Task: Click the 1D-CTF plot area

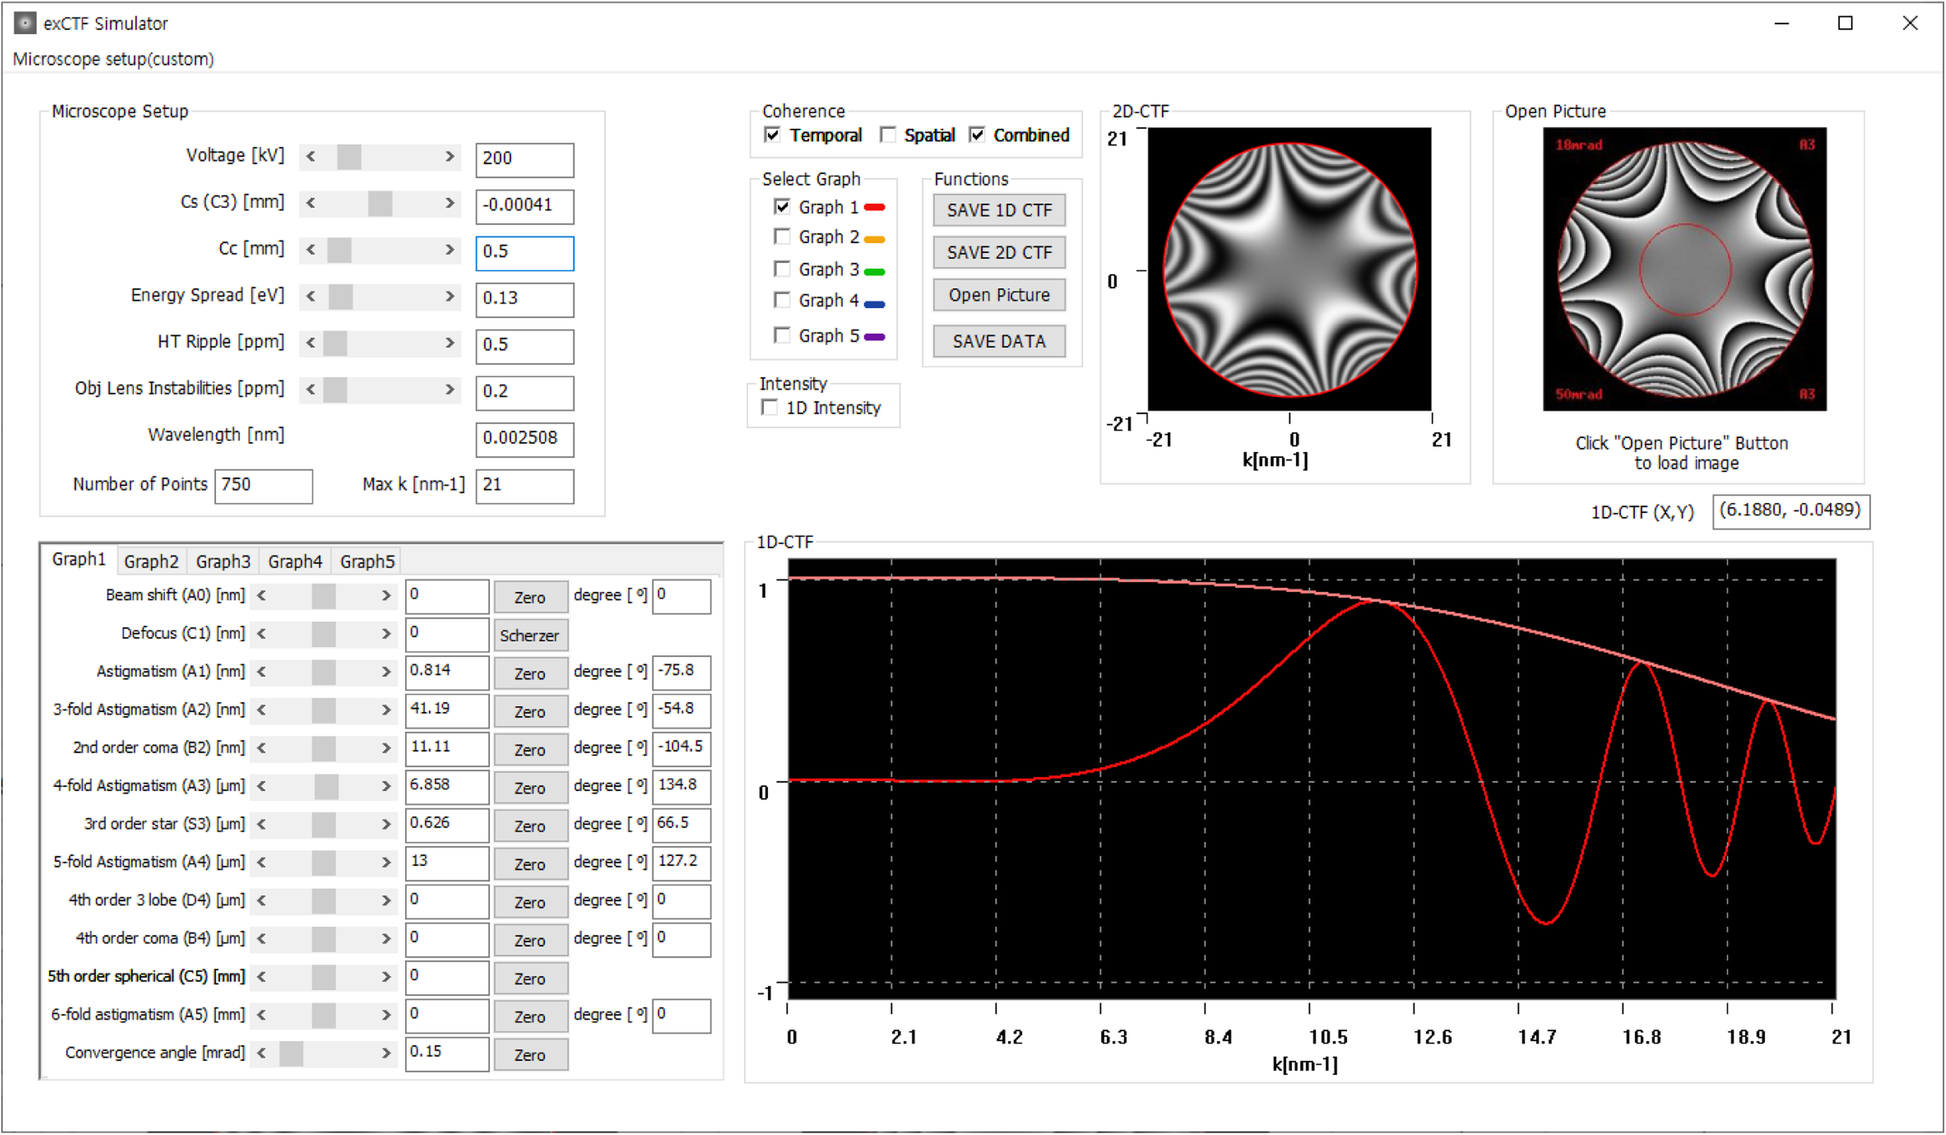Action: (x=1312, y=779)
